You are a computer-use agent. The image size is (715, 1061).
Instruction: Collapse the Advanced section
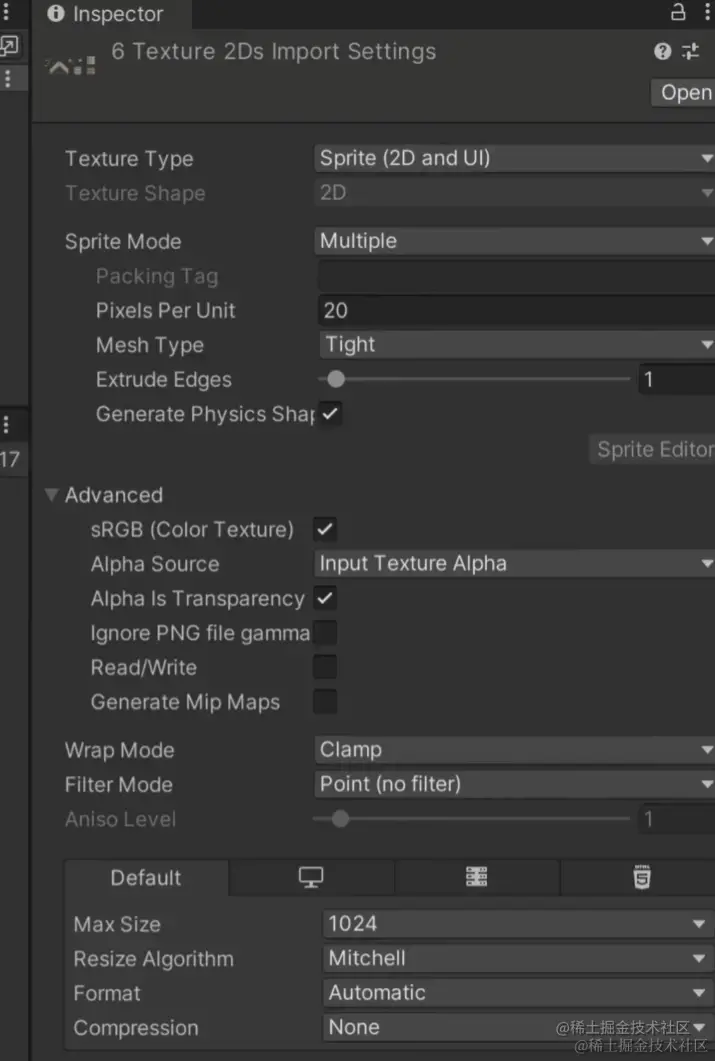51,495
